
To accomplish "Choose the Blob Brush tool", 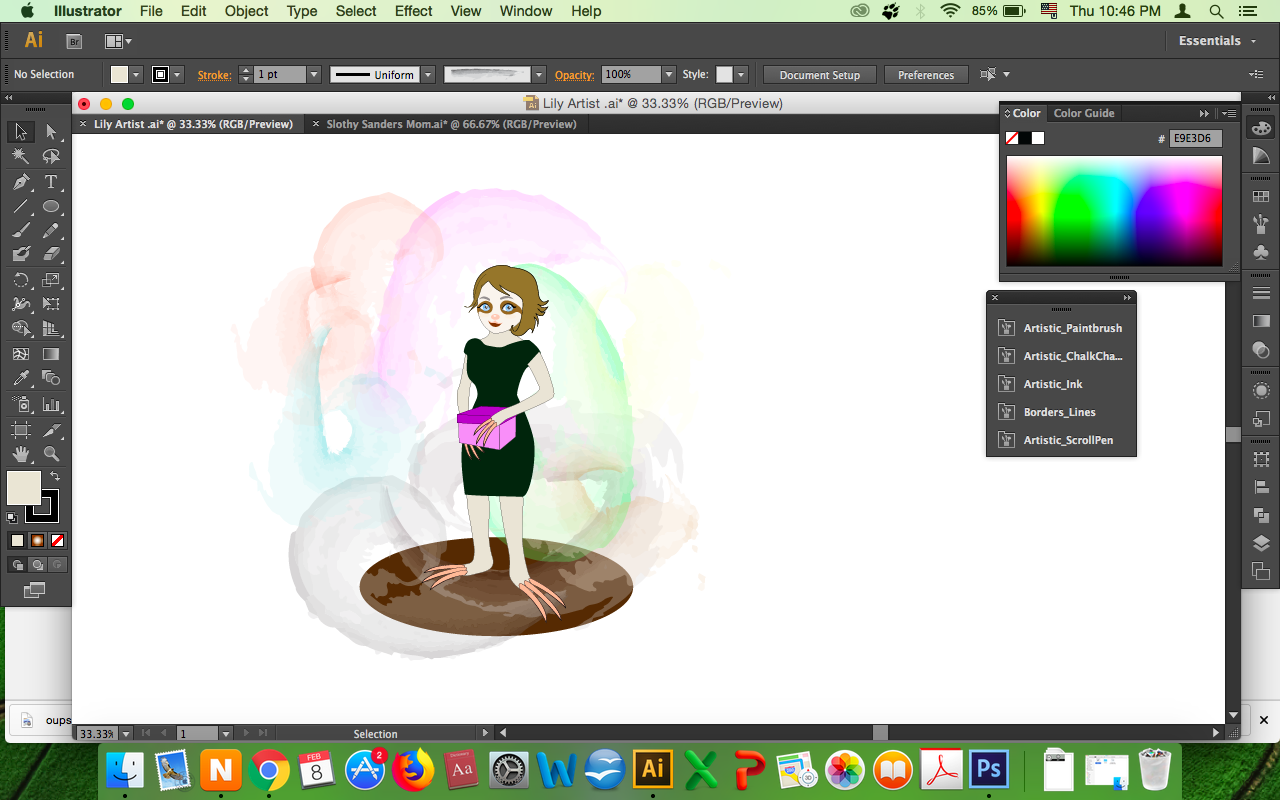I will [x=20, y=255].
